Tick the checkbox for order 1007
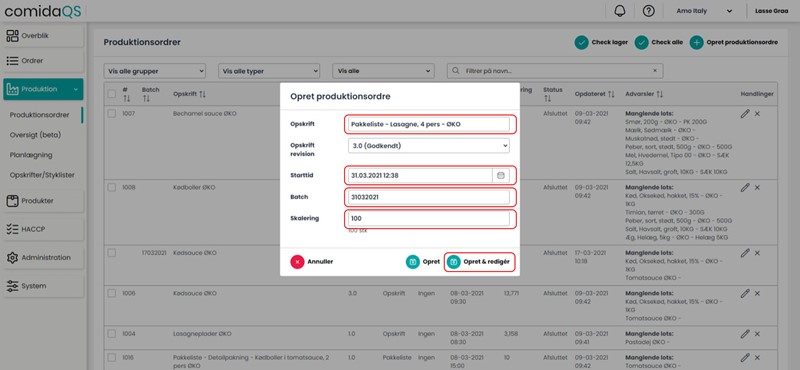Viewport: 800px width, 370px height. click(112, 114)
